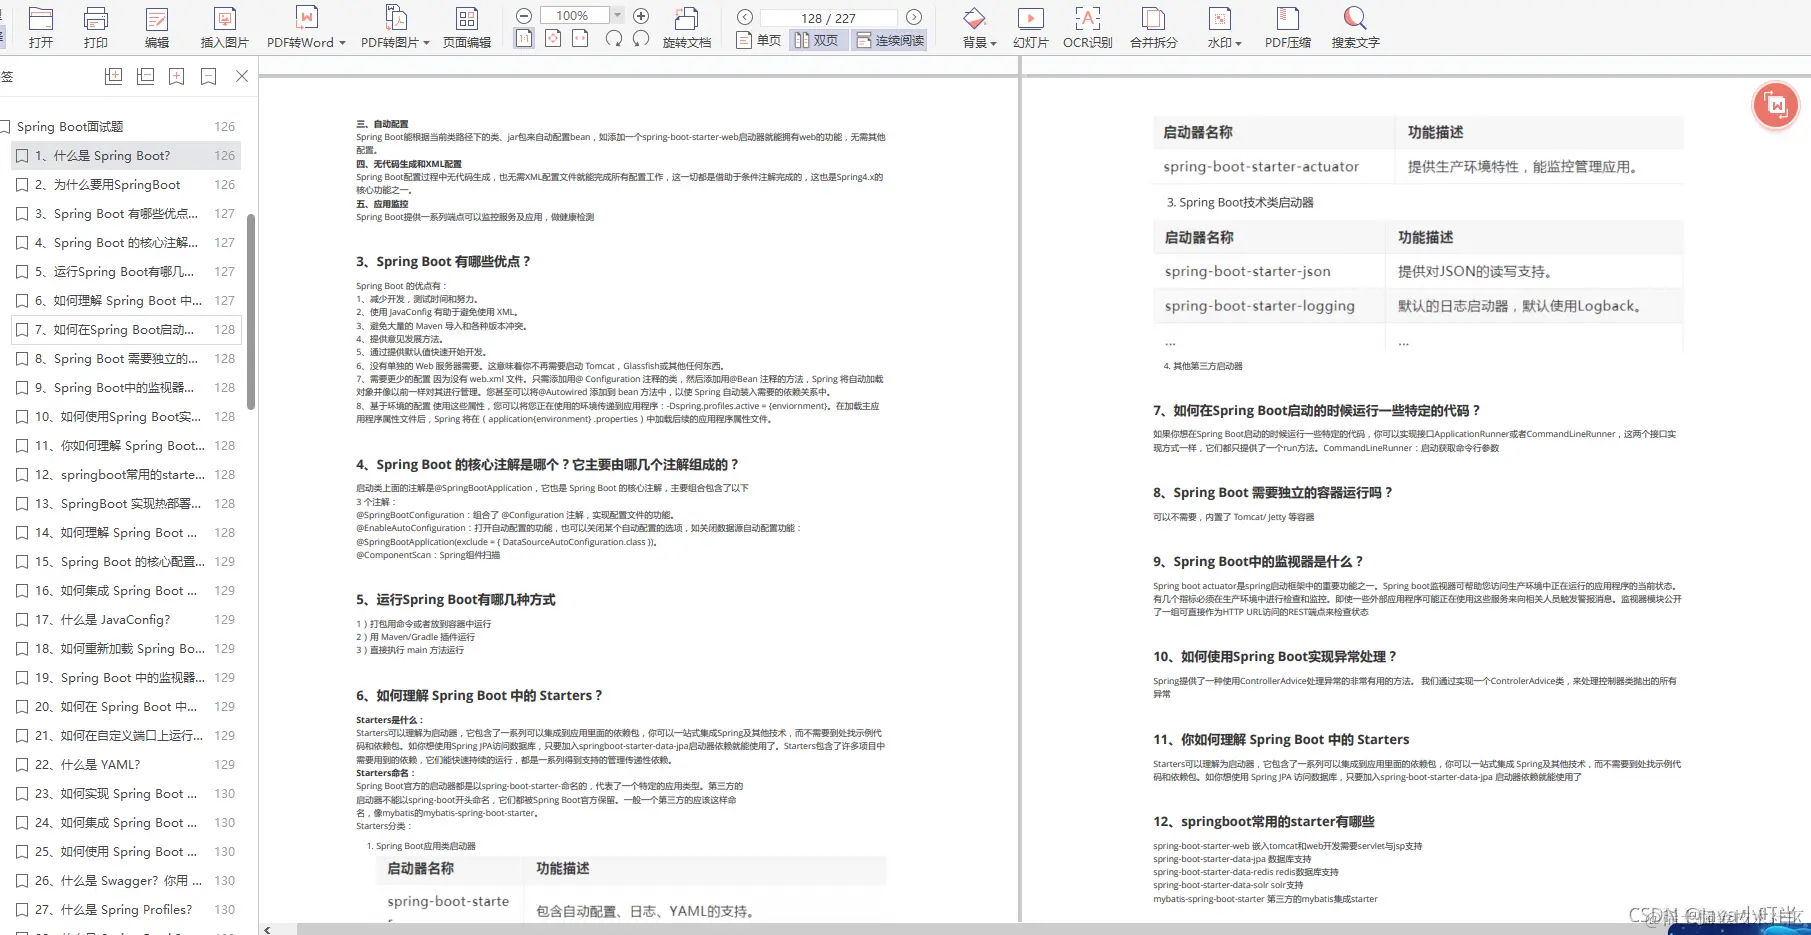
Task: Expand all bookmarks in sidebar header
Action: pyautogui.click(x=114, y=76)
